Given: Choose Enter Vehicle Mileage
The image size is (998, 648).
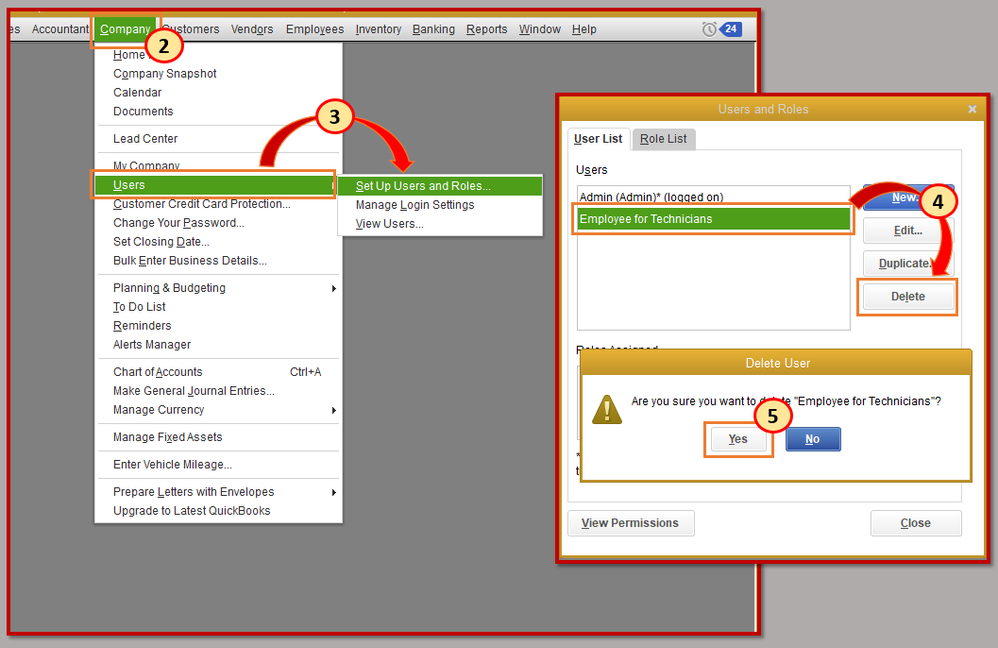Looking at the screenshot, I should [x=172, y=465].
